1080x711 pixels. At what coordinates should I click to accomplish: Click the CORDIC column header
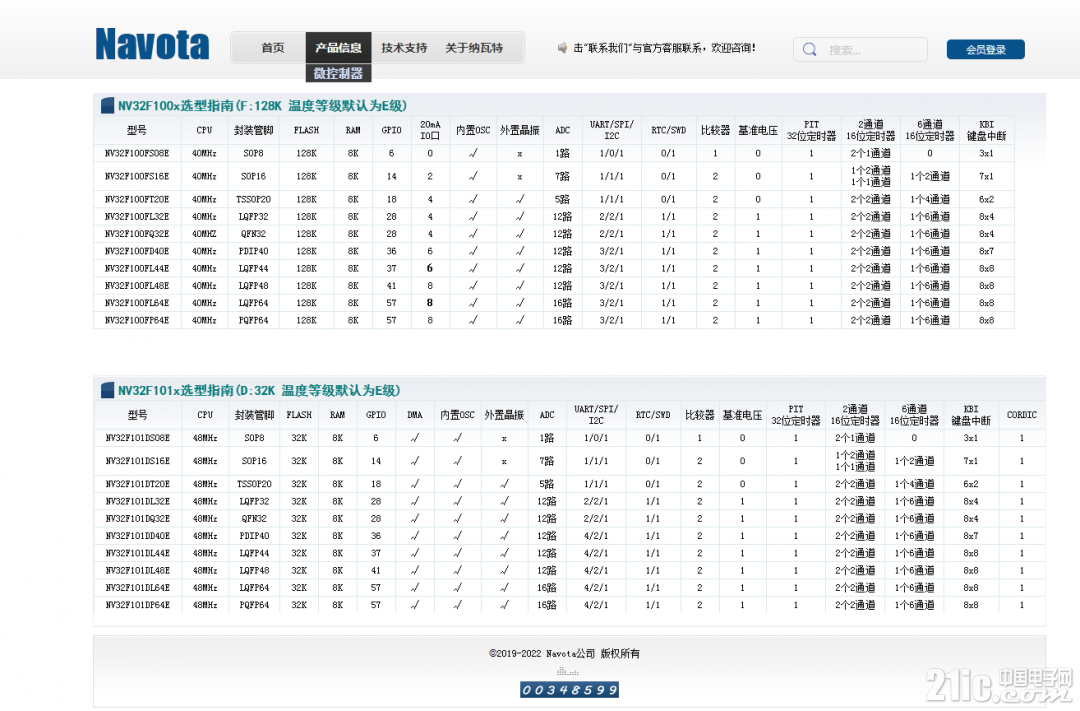click(x=1021, y=415)
